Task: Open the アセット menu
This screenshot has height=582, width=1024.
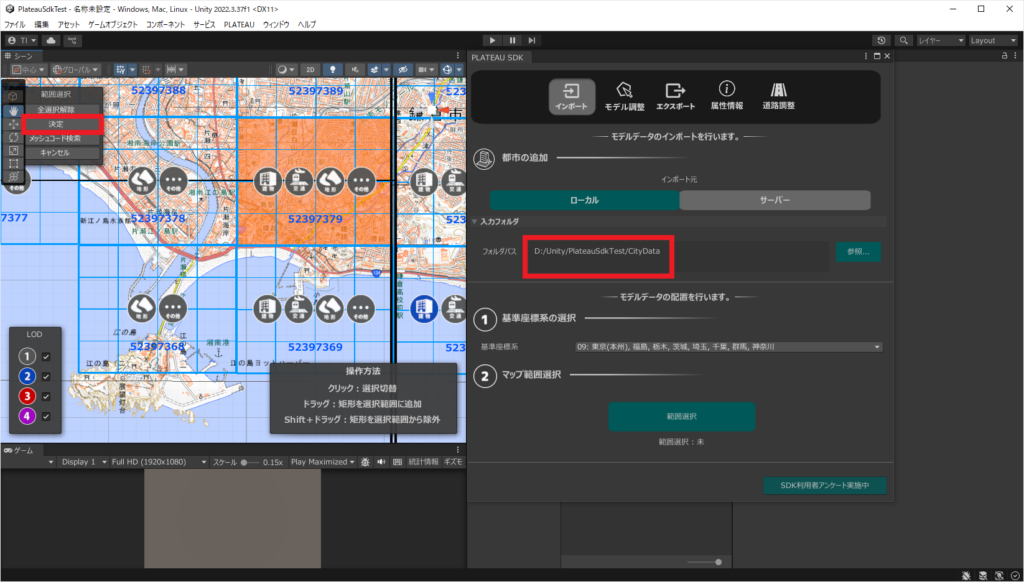Action: pyautogui.click(x=68, y=24)
